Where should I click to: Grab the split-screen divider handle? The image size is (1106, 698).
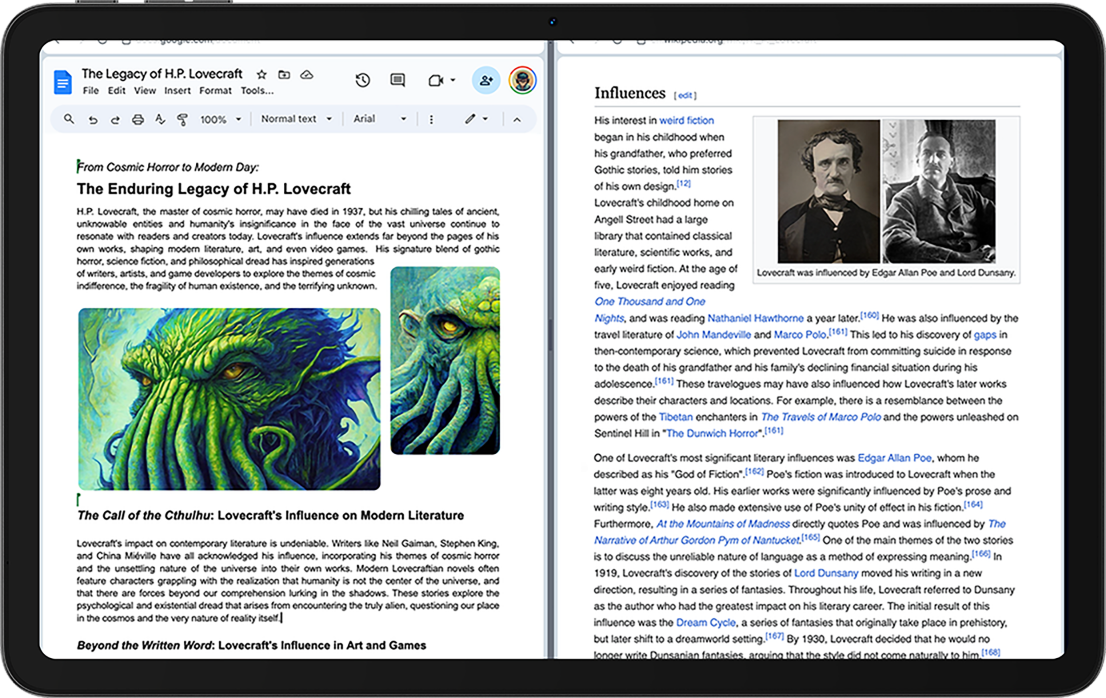(x=551, y=336)
